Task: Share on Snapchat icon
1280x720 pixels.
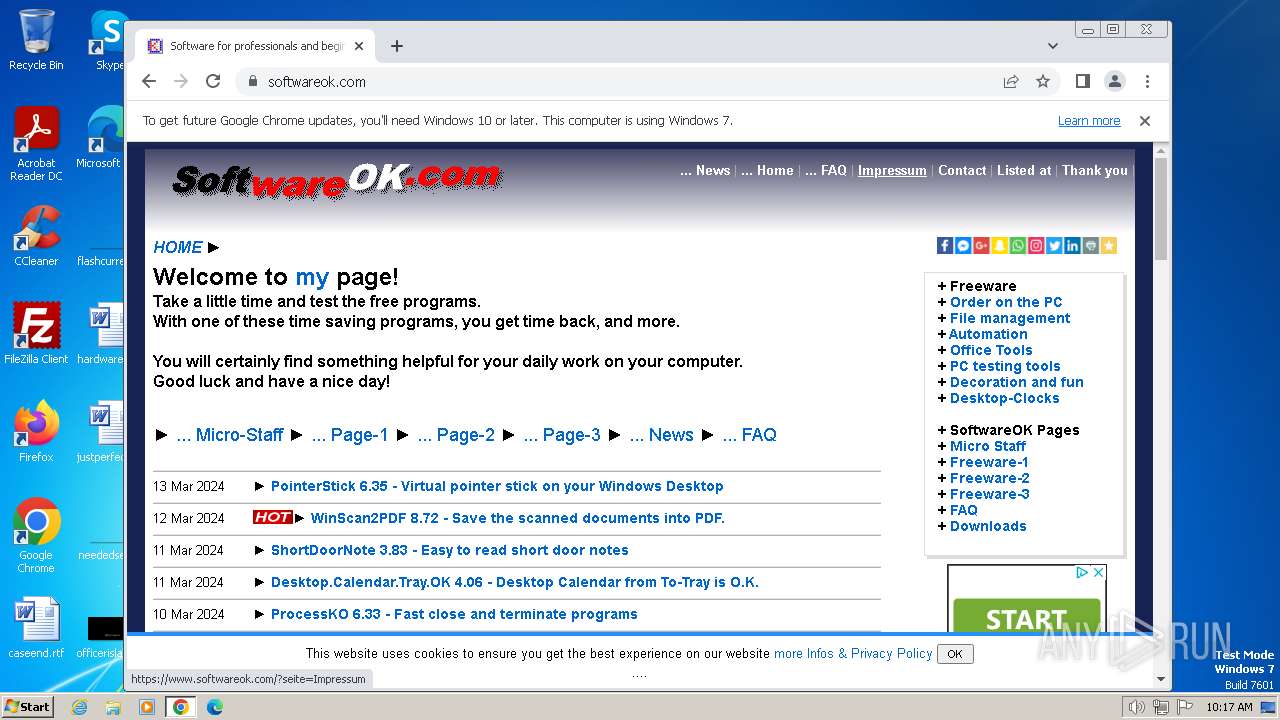Action: [999, 245]
